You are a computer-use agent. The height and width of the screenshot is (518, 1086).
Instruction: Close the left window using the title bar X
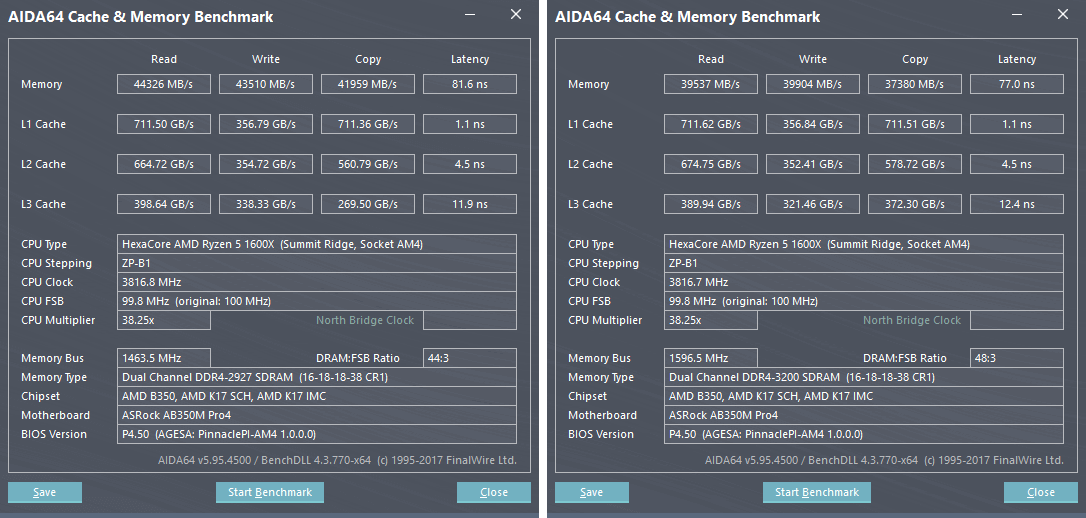pyautogui.click(x=516, y=15)
